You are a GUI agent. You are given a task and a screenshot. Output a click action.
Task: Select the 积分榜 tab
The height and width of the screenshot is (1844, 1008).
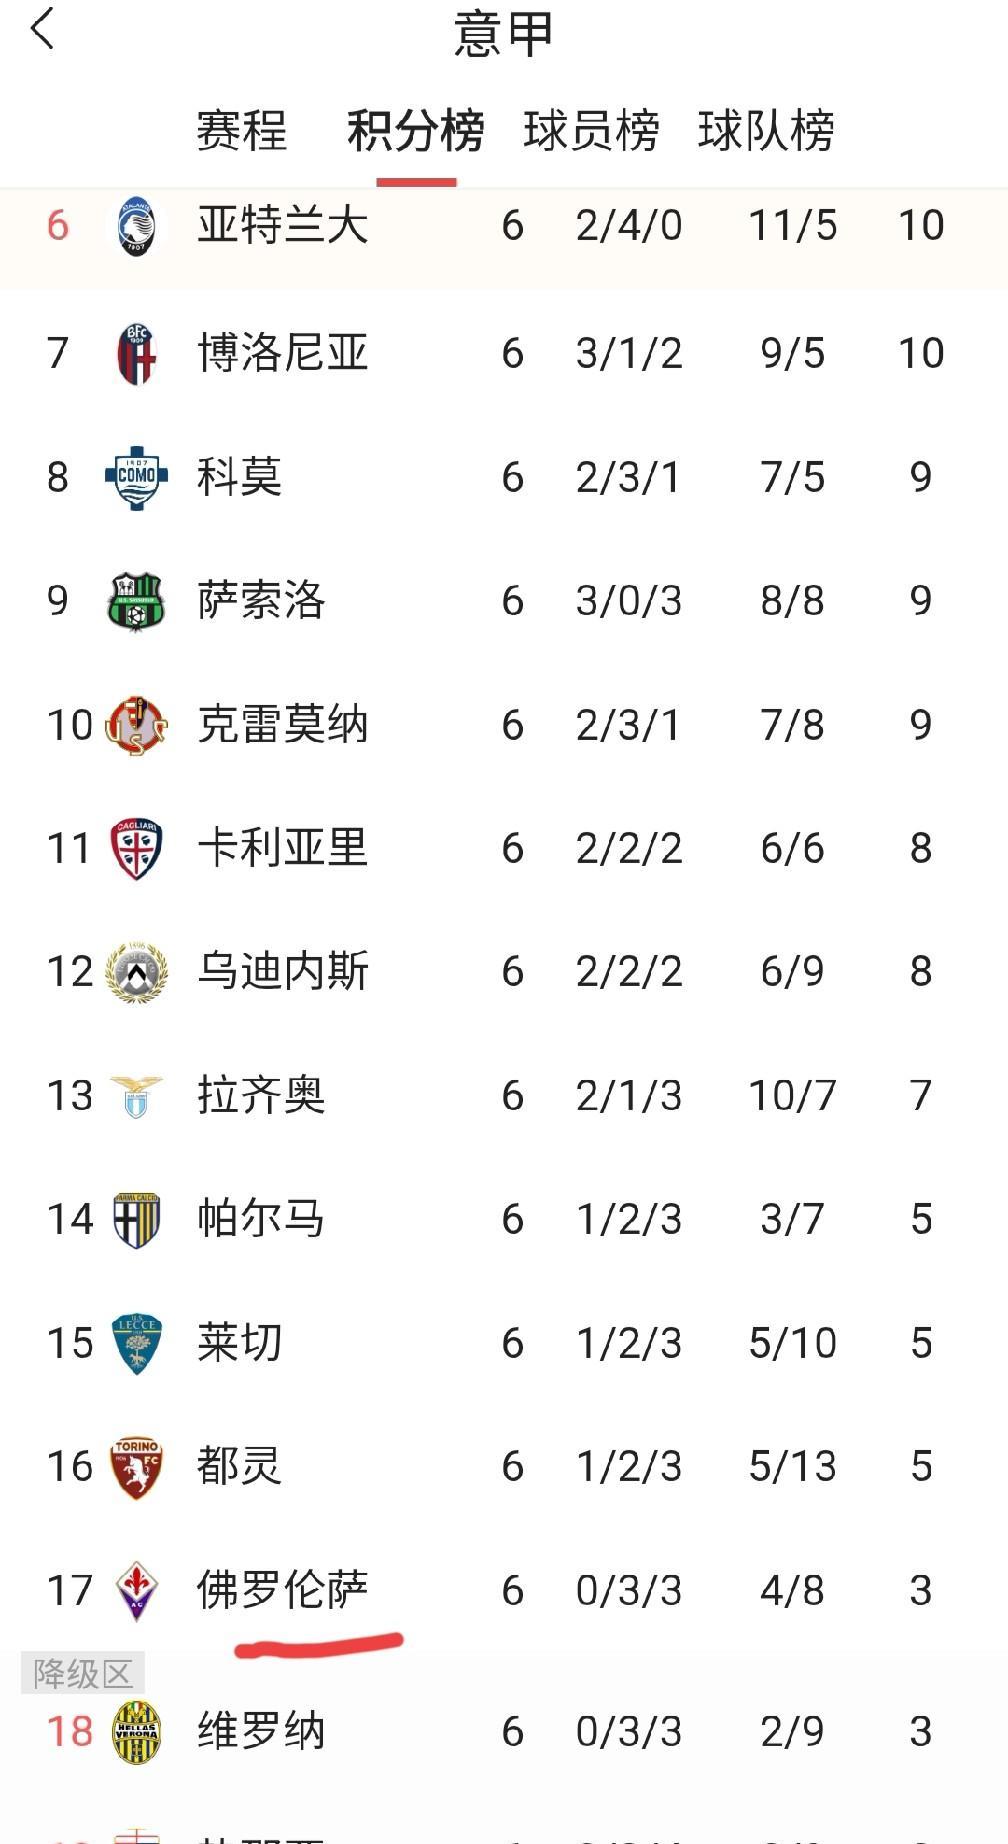[416, 131]
